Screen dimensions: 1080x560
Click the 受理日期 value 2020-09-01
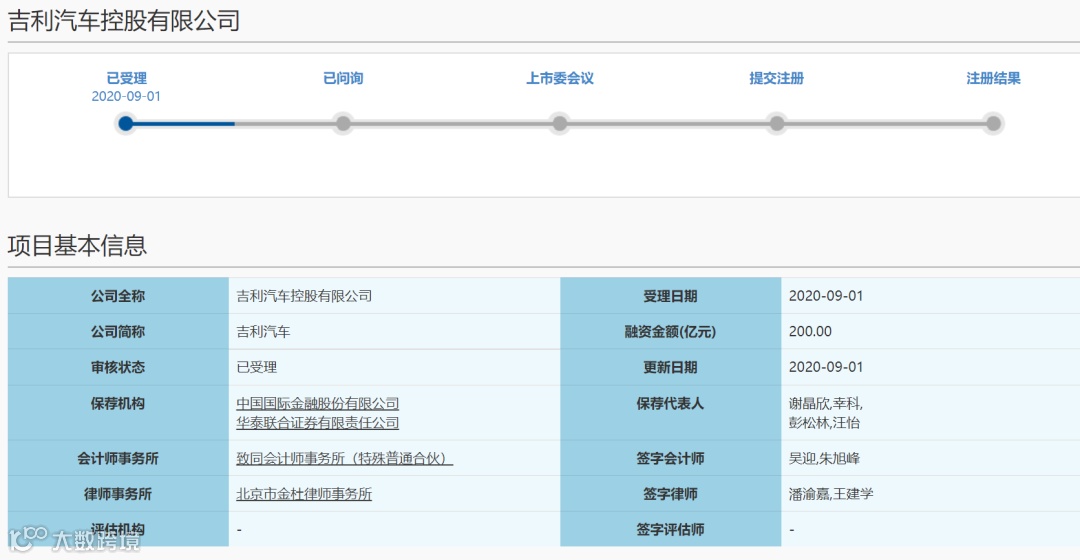pyautogui.click(x=826, y=296)
